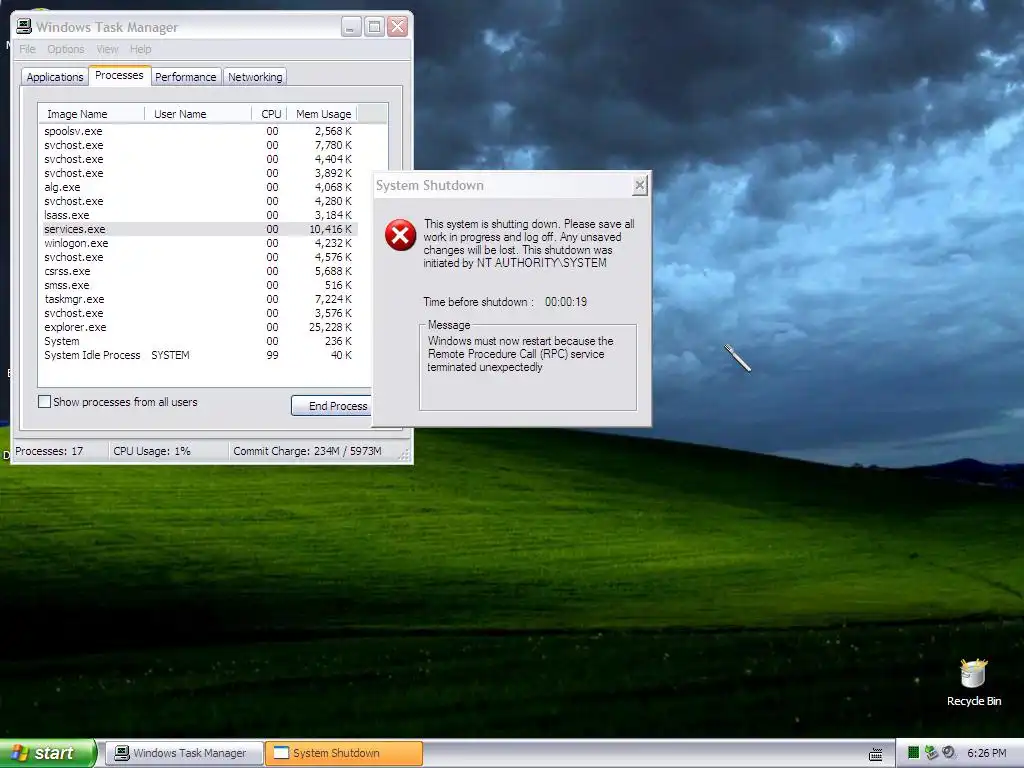Switch to the Networking tab
The height and width of the screenshot is (768, 1024).
(x=255, y=76)
